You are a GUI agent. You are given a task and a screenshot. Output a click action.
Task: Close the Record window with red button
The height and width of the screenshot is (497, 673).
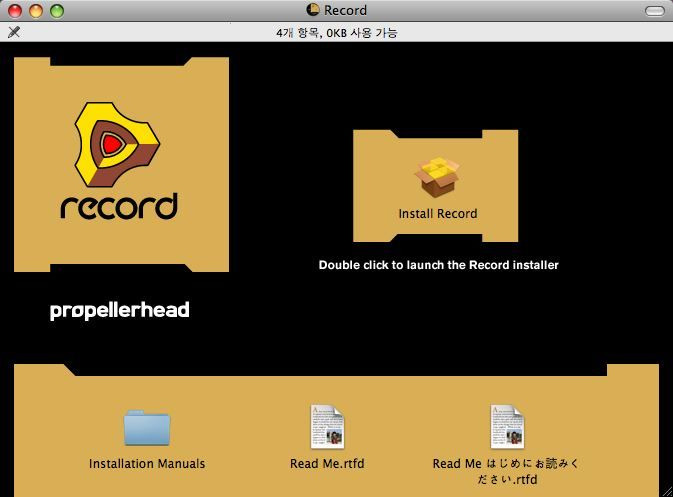pyautogui.click(x=15, y=11)
